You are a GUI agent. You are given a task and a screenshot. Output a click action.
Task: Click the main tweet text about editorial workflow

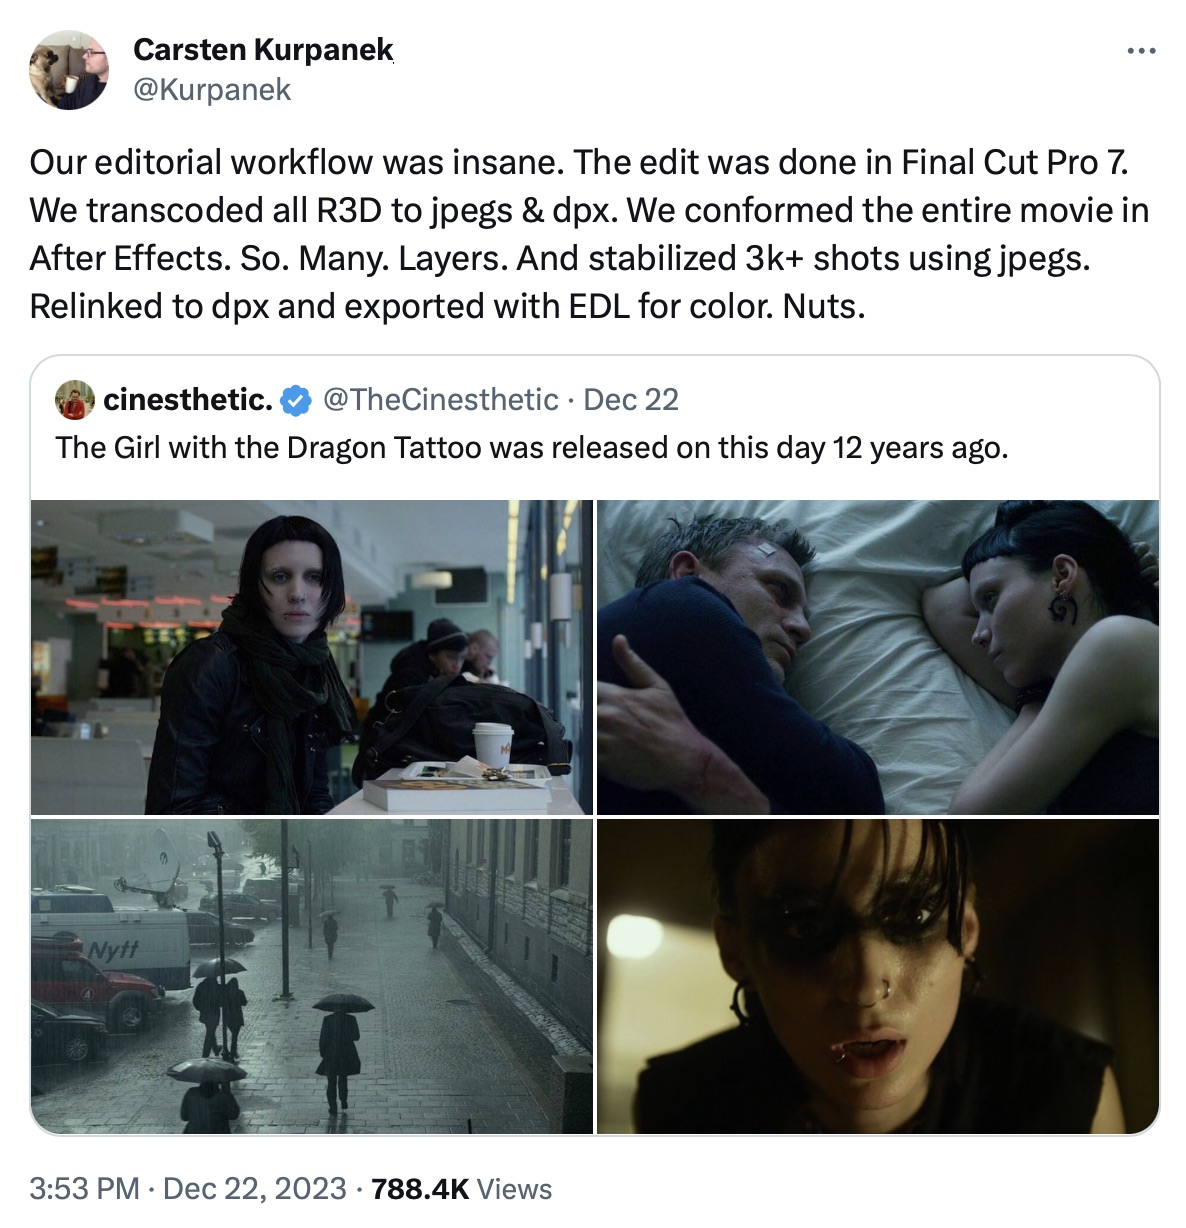[590, 234]
